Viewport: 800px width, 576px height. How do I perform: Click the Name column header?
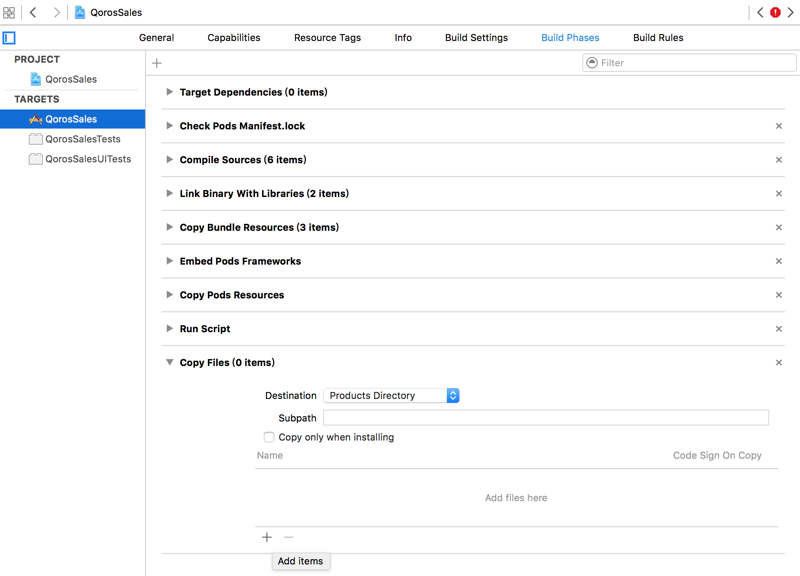point(270,455)
